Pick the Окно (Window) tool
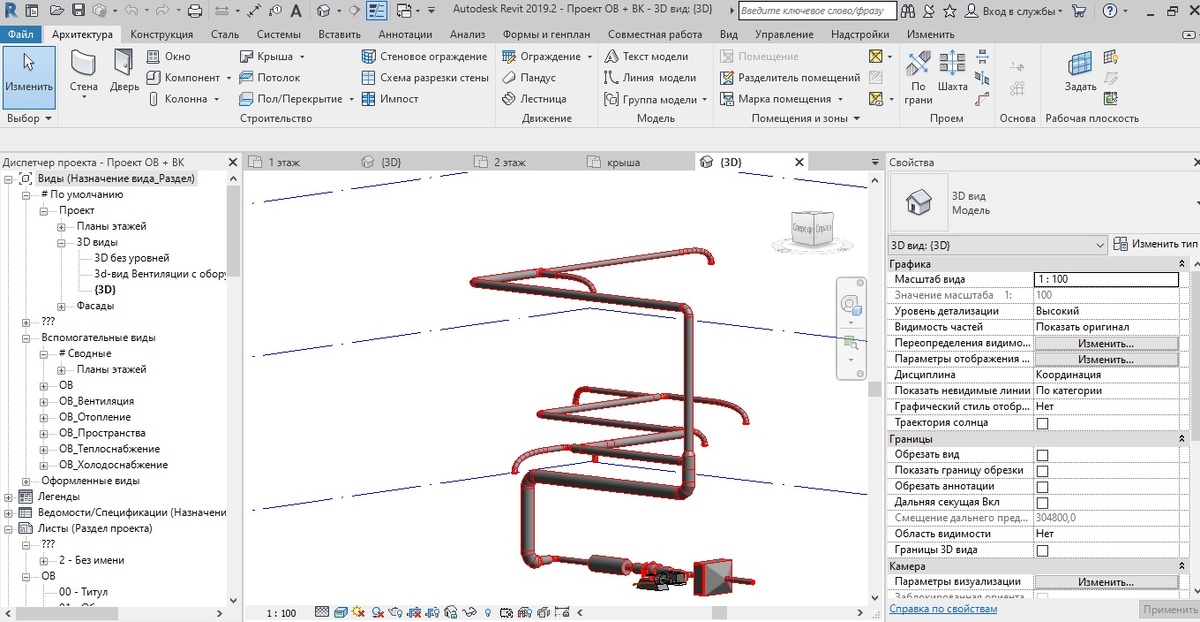This screenshot has width=1200, height=622. click(169, 56)
